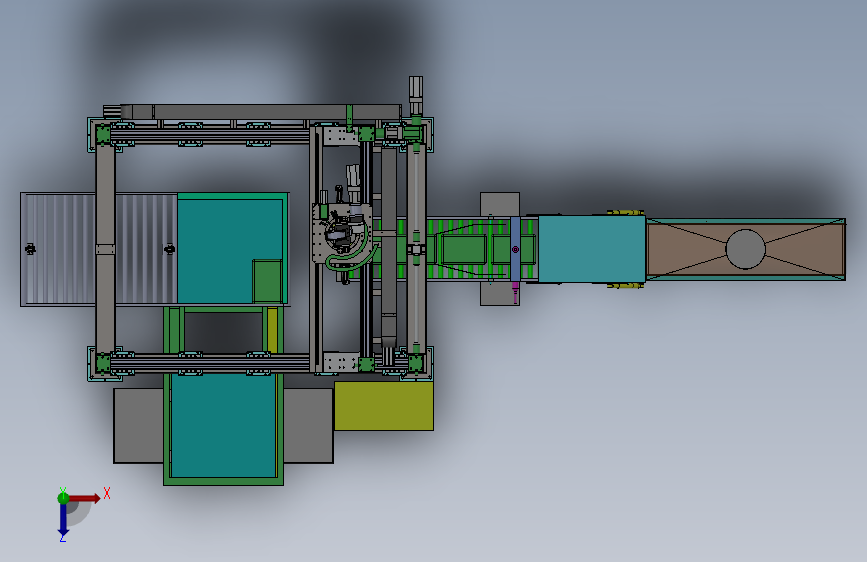Select the olive yellow cabinet box
Viewport: 867px width, 562px height.
384,405
